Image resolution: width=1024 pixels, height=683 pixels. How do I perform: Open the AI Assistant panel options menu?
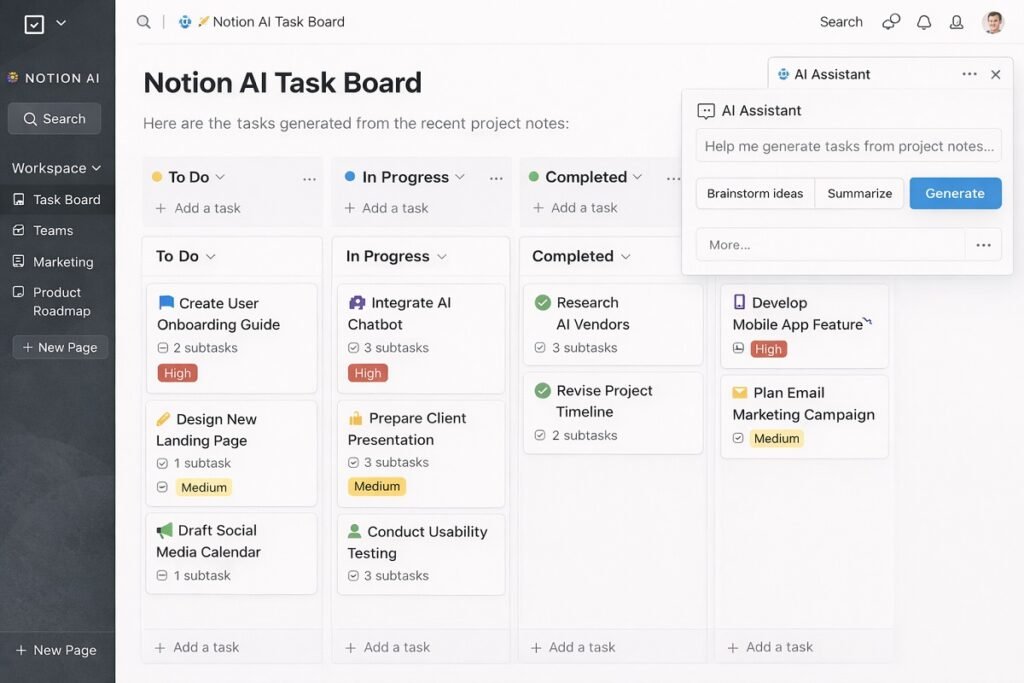pyautogui.click(x=968, y=73)
